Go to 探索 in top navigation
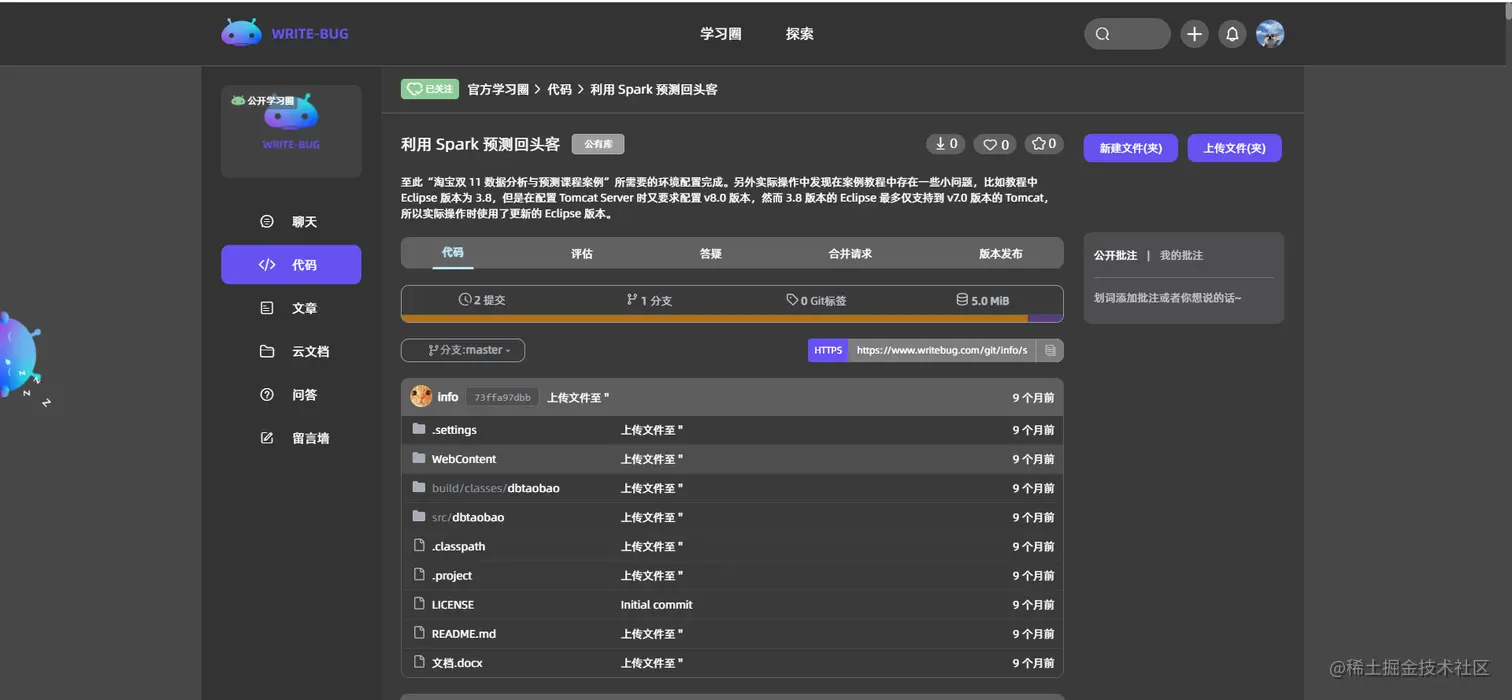The height and width of the screenshot is (700, 1512). point(800,34)
